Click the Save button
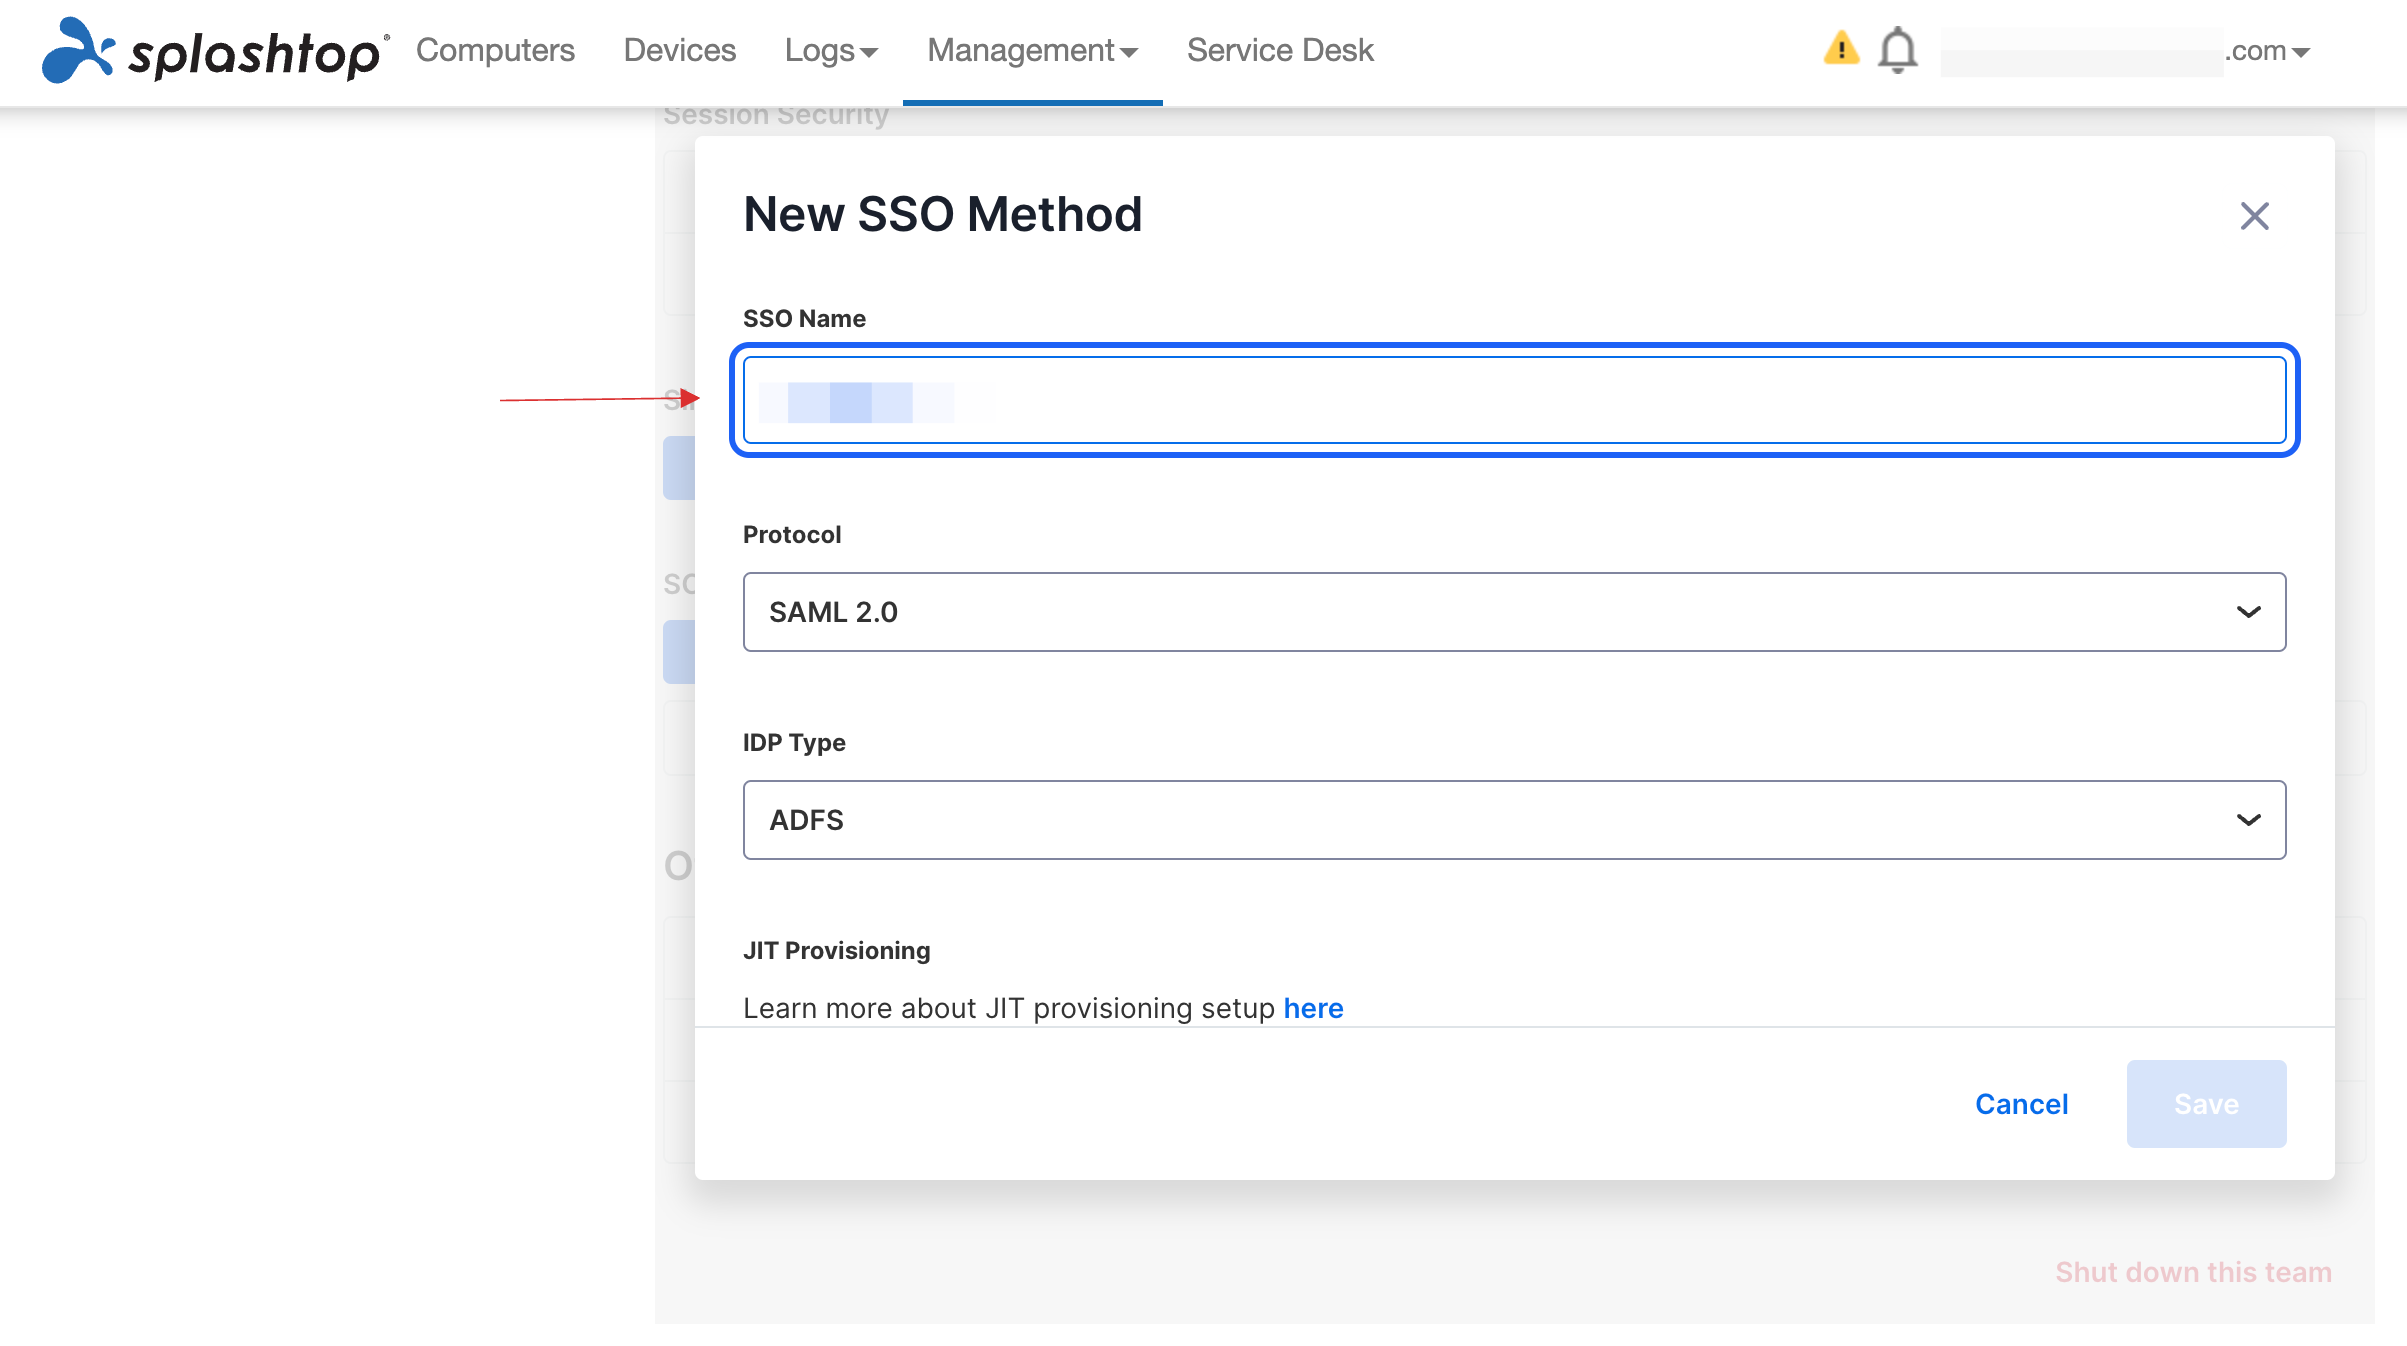This screenshot has height=1346, width=2407. 2207,1105
